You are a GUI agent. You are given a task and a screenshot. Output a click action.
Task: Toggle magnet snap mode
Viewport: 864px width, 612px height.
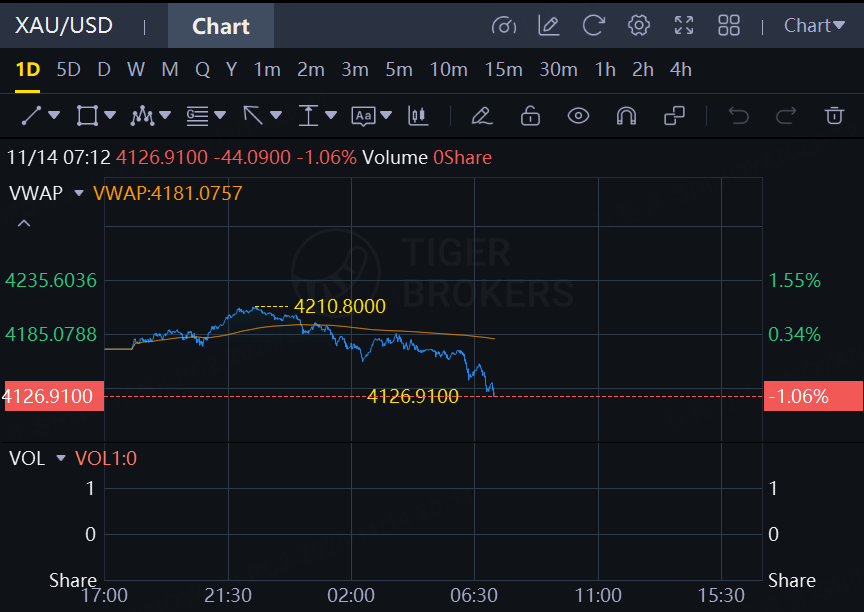[627, 116]
